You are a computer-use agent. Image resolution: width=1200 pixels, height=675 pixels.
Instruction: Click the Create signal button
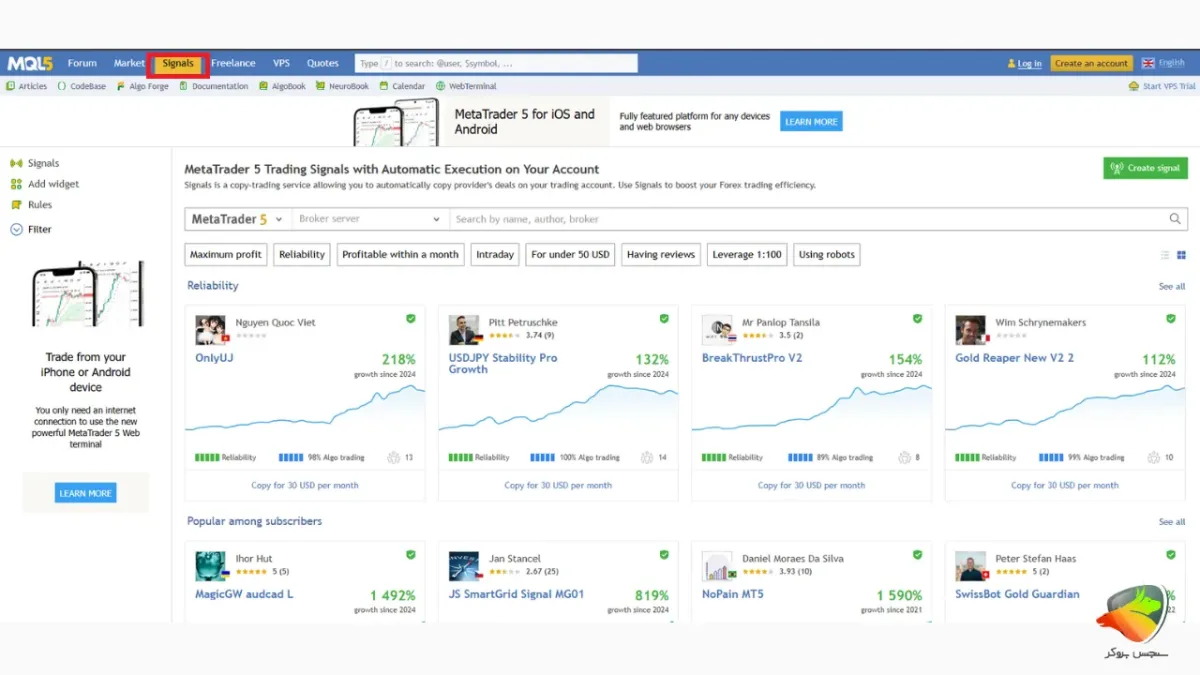[1146, 168]
